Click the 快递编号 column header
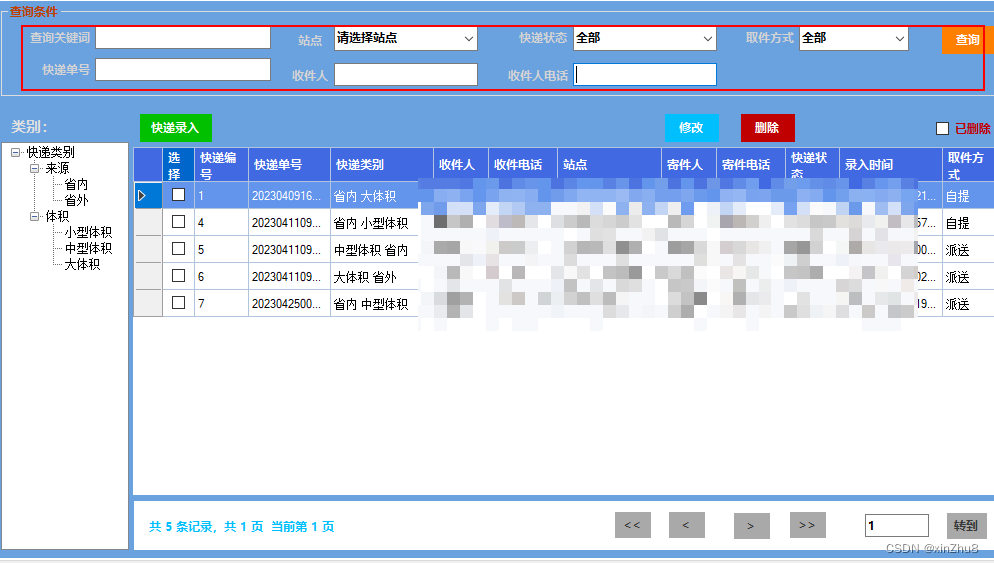 221,165
